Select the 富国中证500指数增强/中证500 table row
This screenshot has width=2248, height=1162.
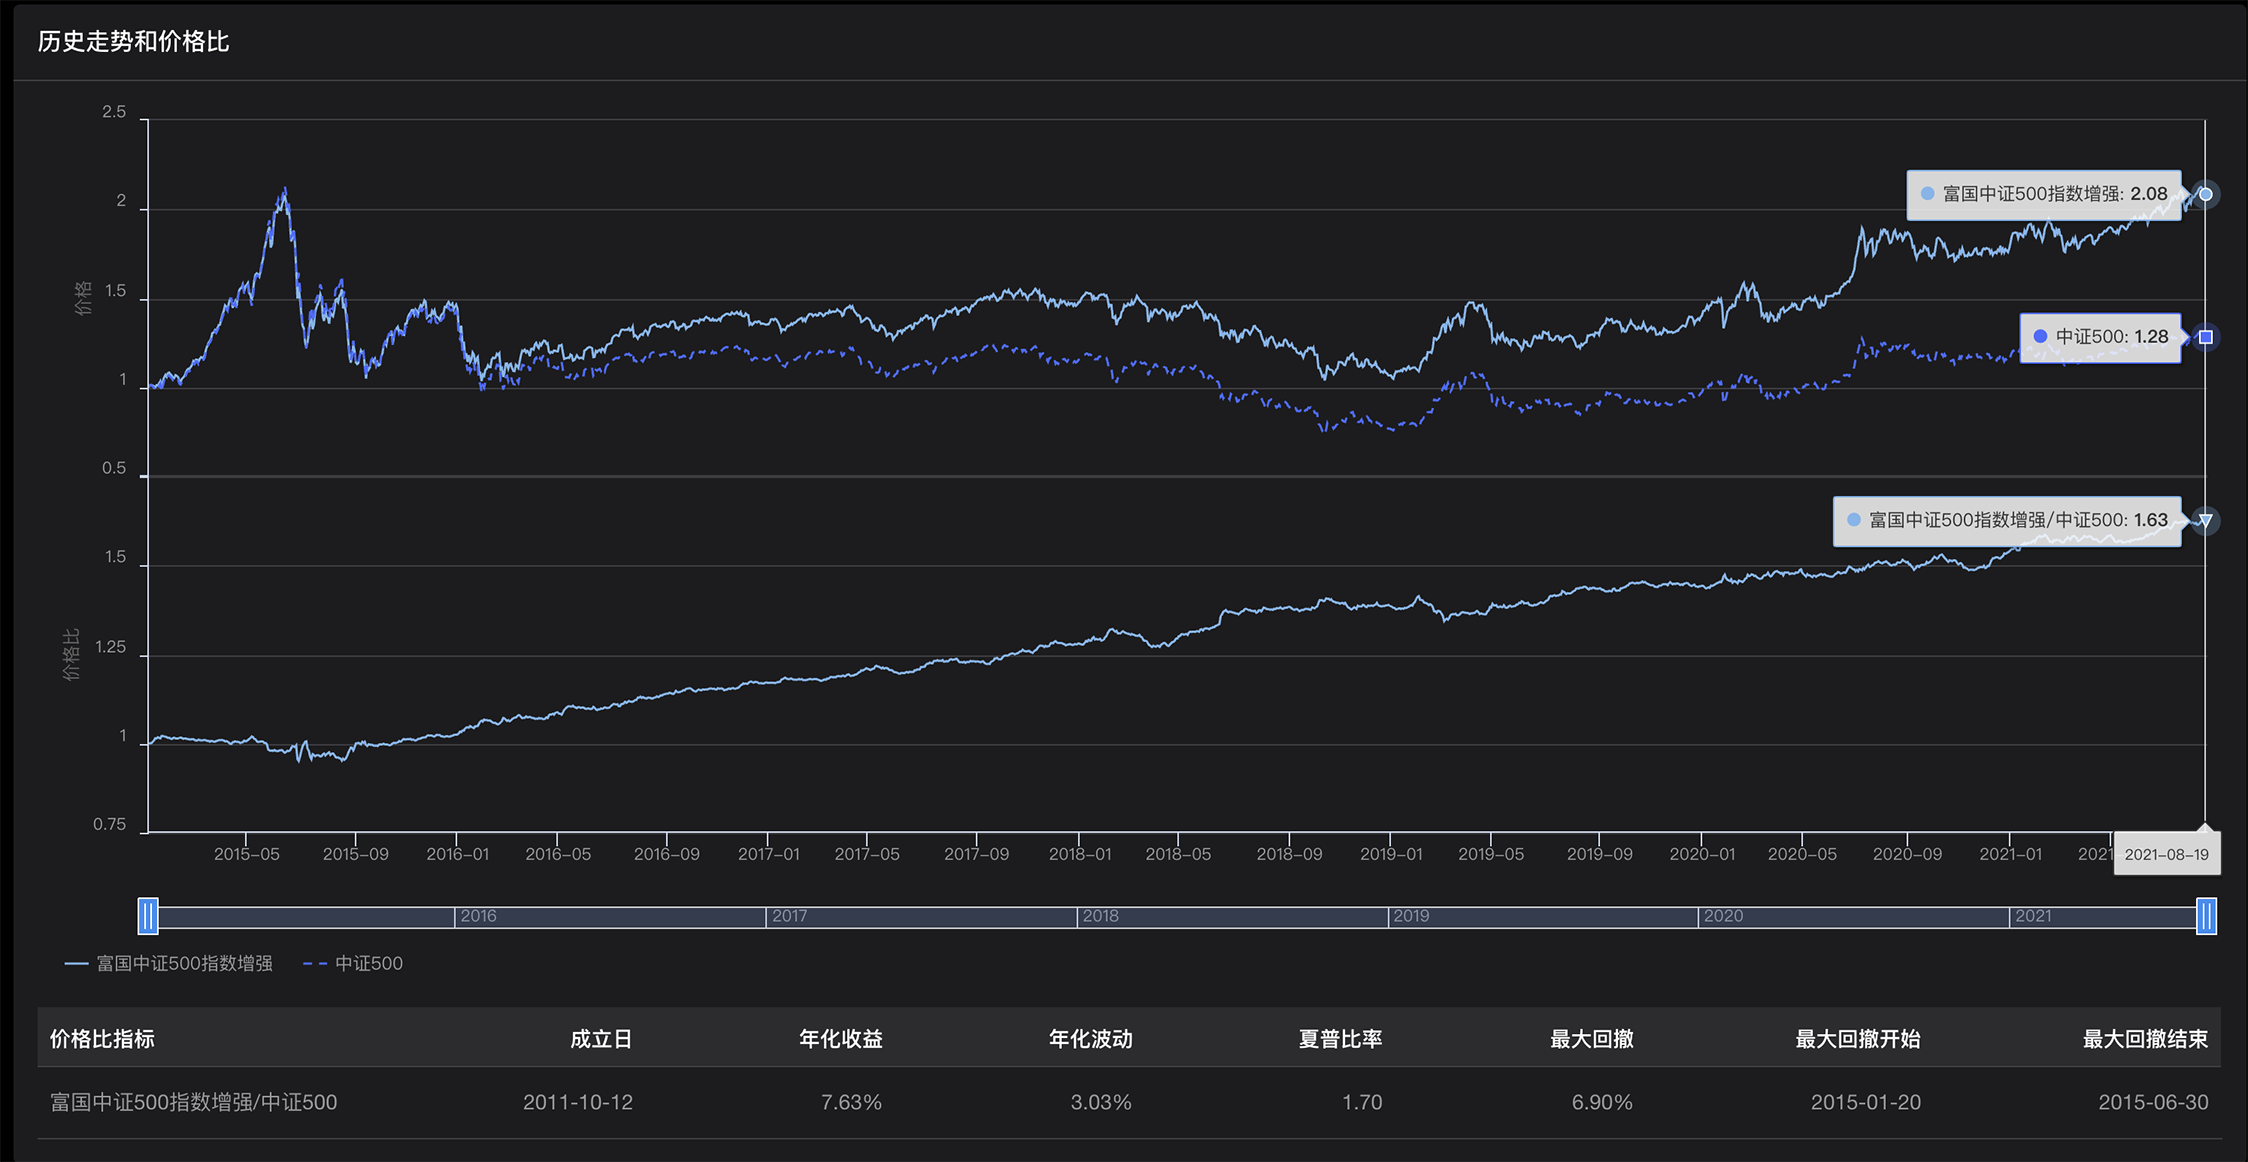click(x=194, y=1102)
